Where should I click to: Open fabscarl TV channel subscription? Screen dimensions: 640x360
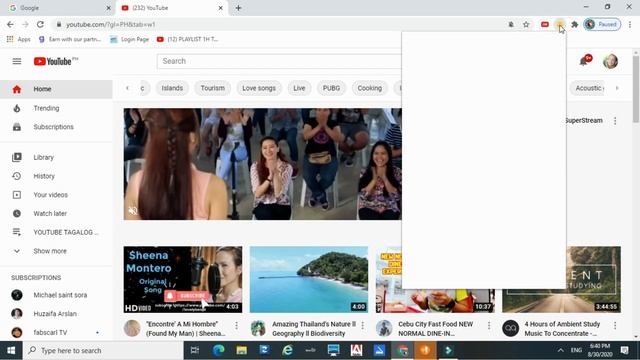[56, 332]
